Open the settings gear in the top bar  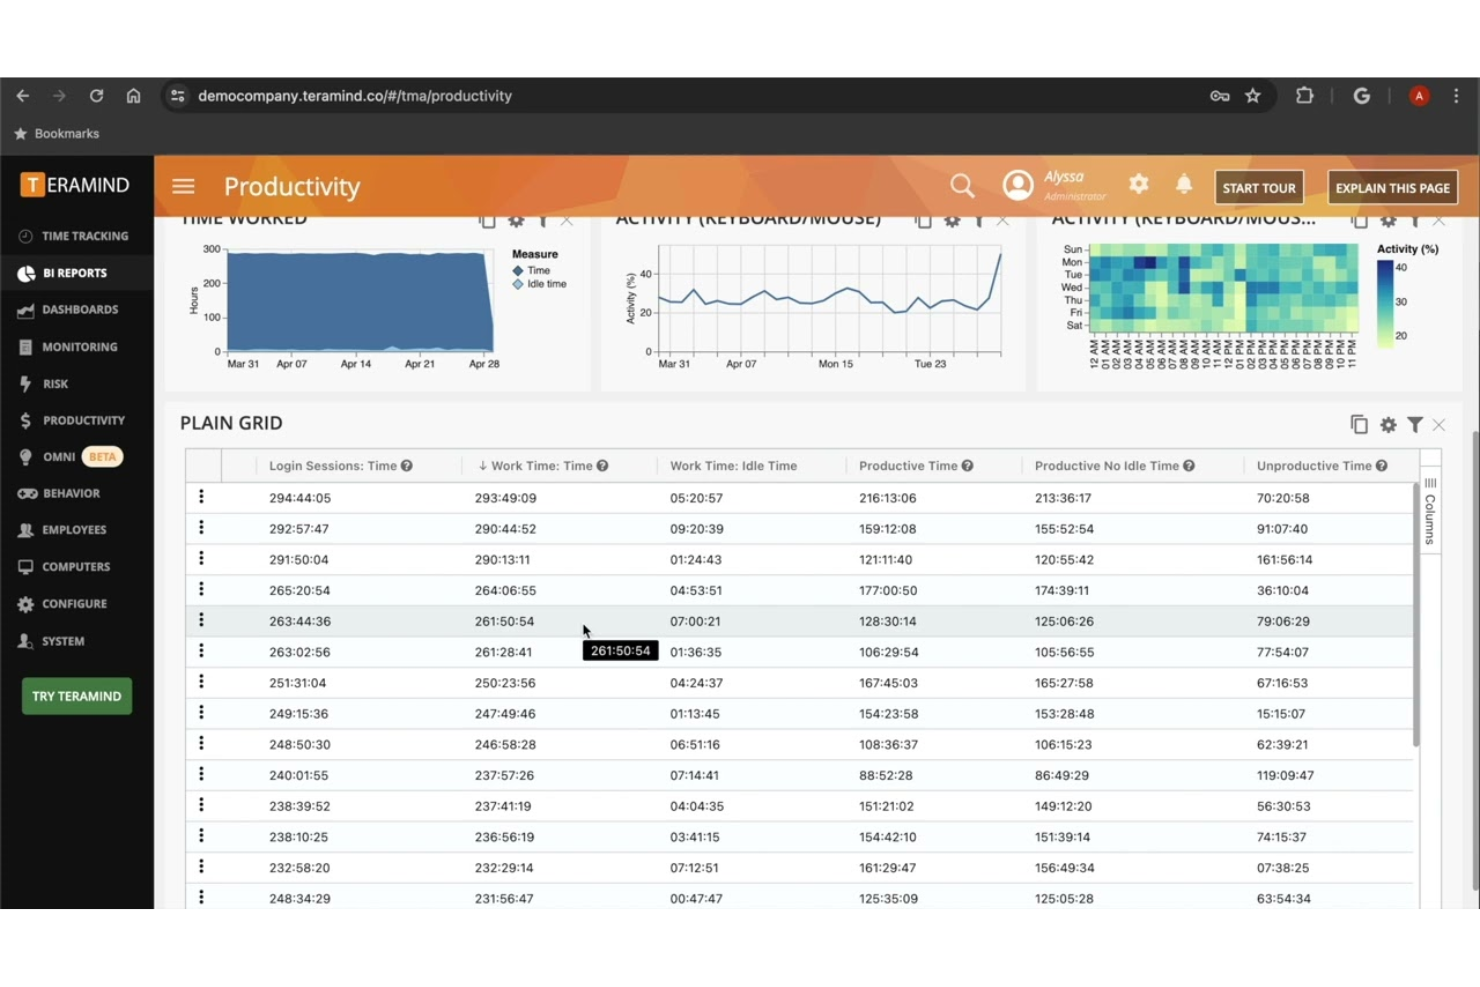click(x=1138, y=184)
